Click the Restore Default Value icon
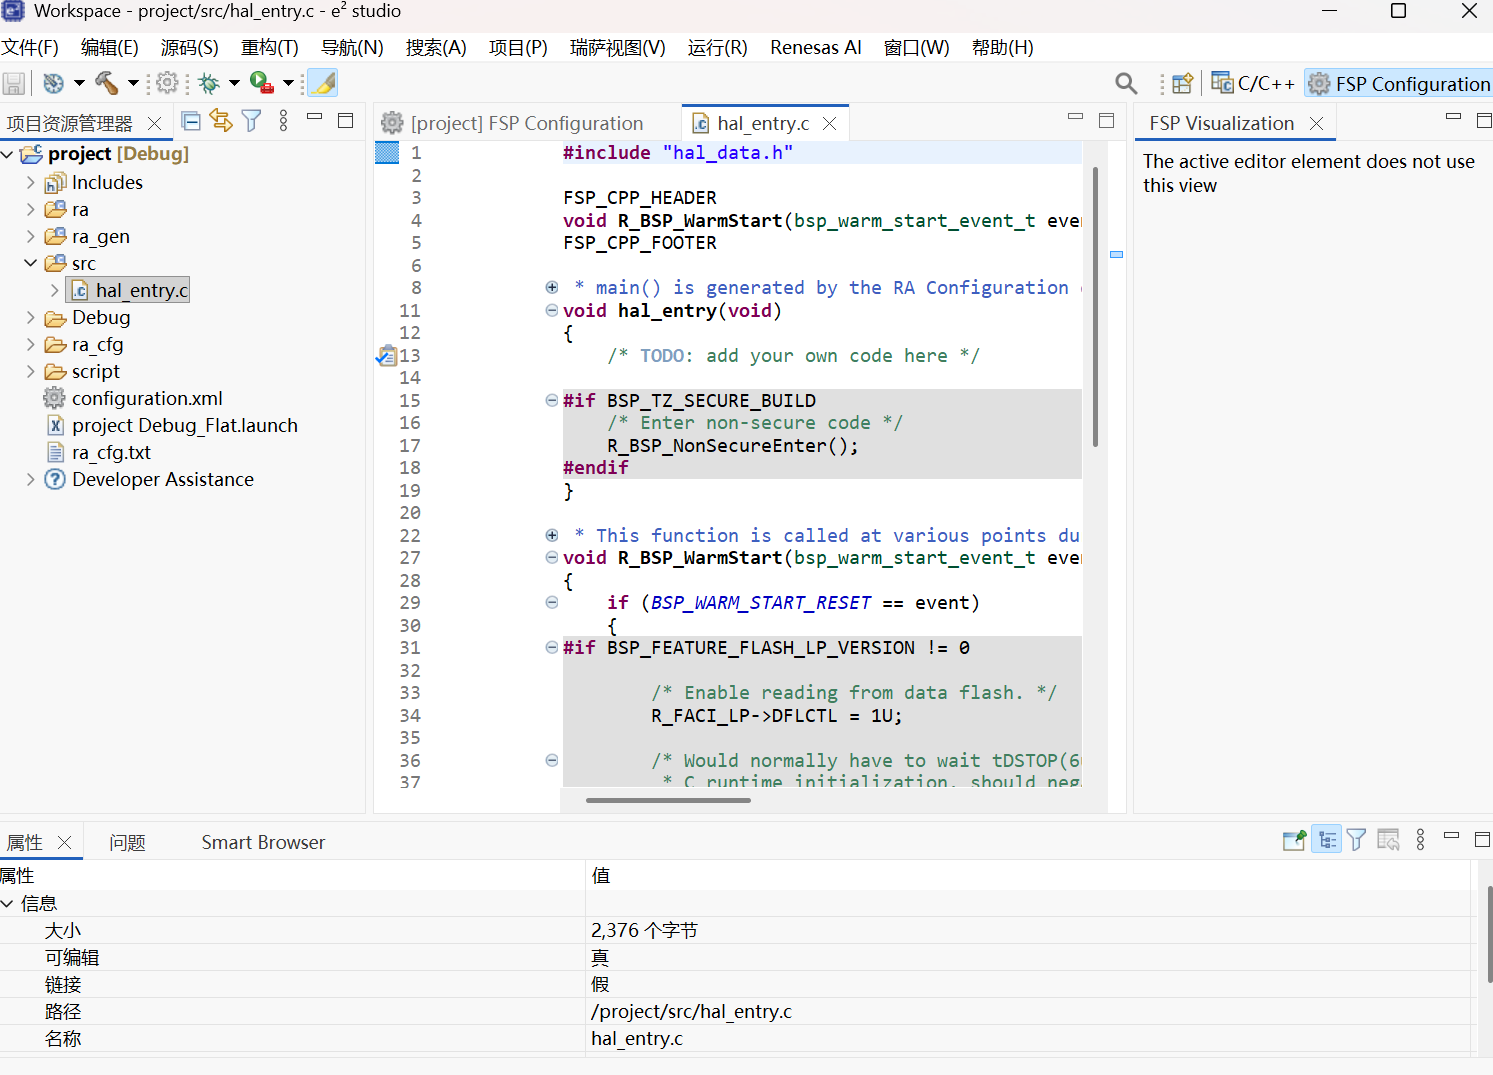The height and width of the screenshot is (1075, 1493). point(1388,840)
